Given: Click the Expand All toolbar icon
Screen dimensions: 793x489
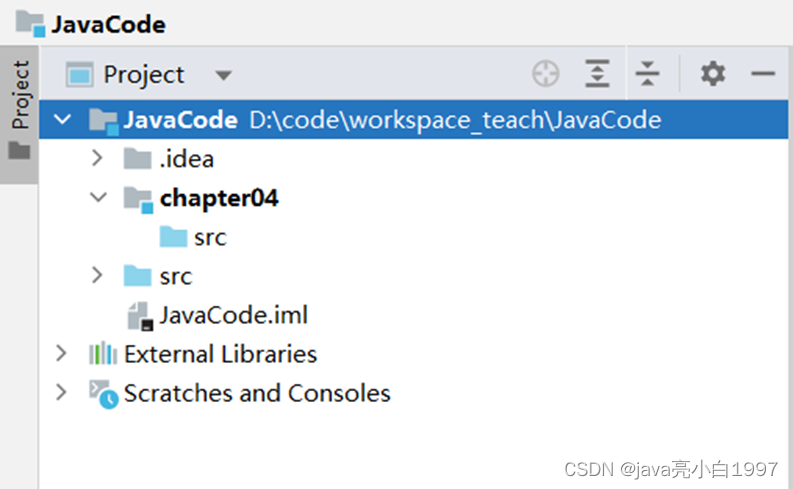Looking at the screenshot, I should 597,74.
